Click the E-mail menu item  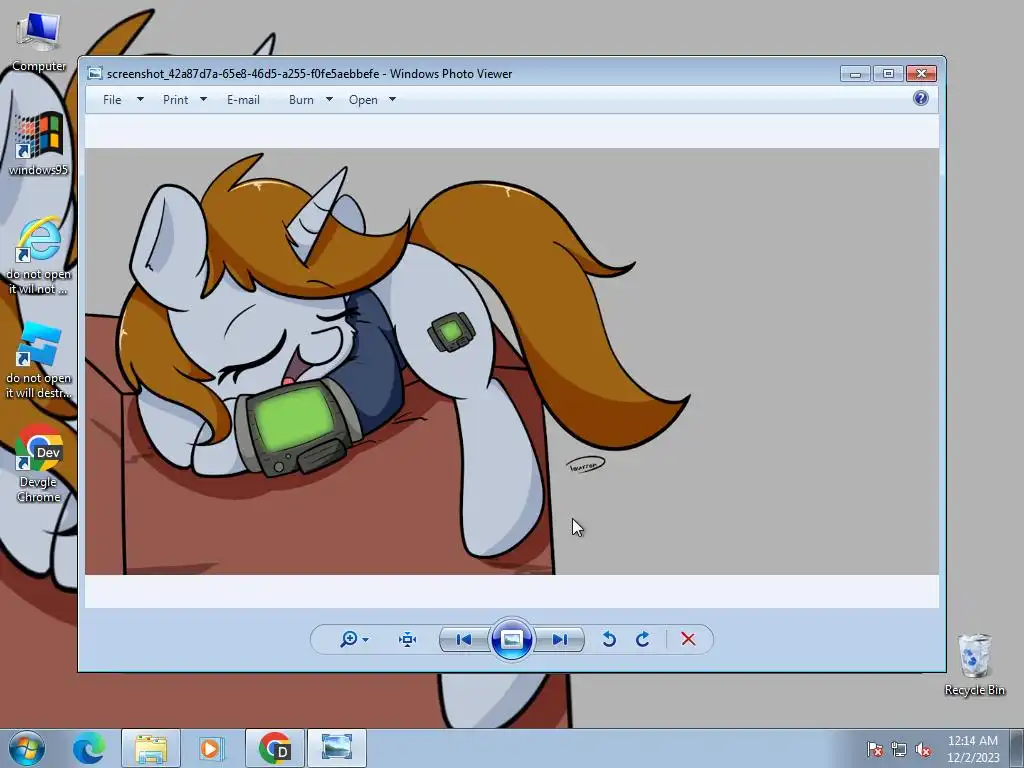243,100
